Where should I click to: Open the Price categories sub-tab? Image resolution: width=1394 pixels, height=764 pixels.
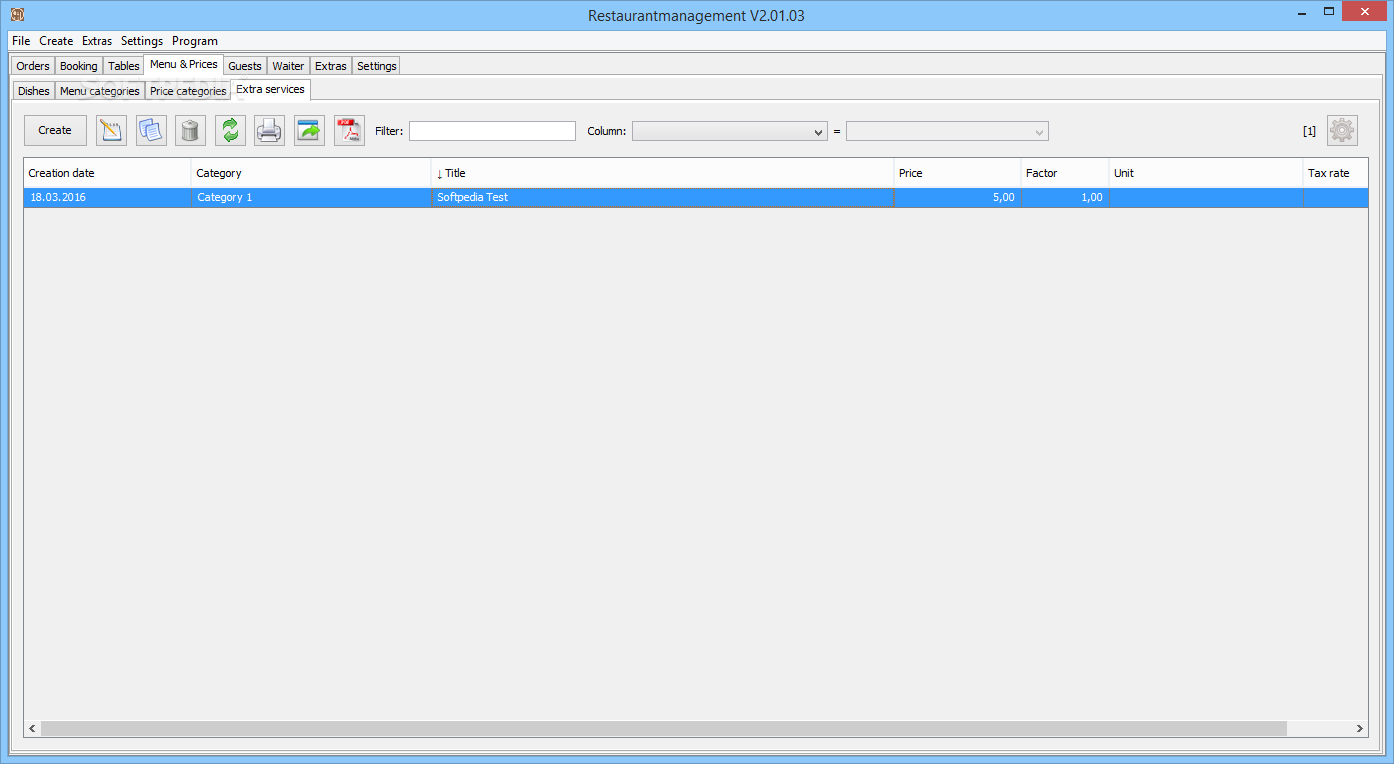(x=188, y=91)
